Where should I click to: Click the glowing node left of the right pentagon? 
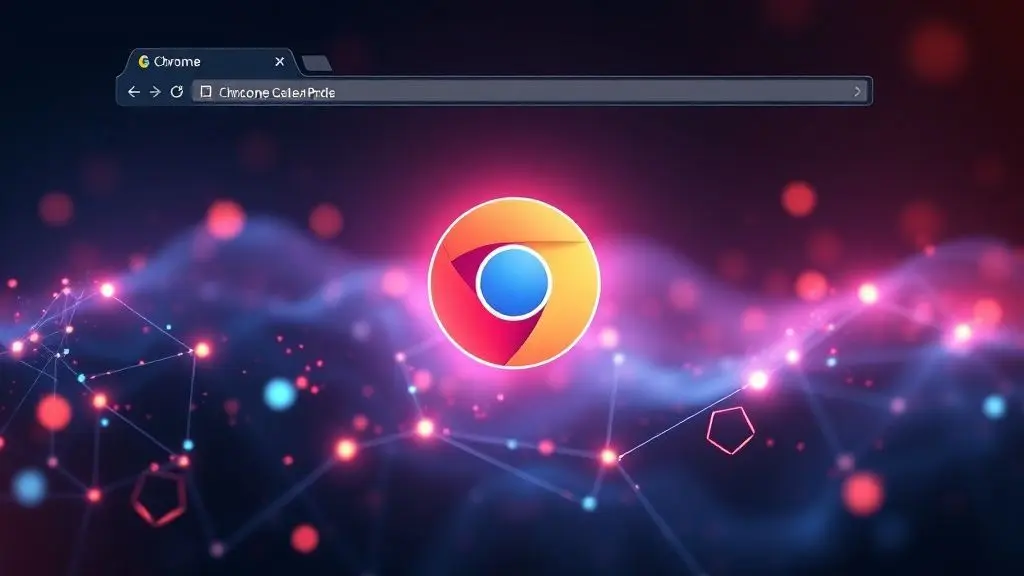pos(608,457)
